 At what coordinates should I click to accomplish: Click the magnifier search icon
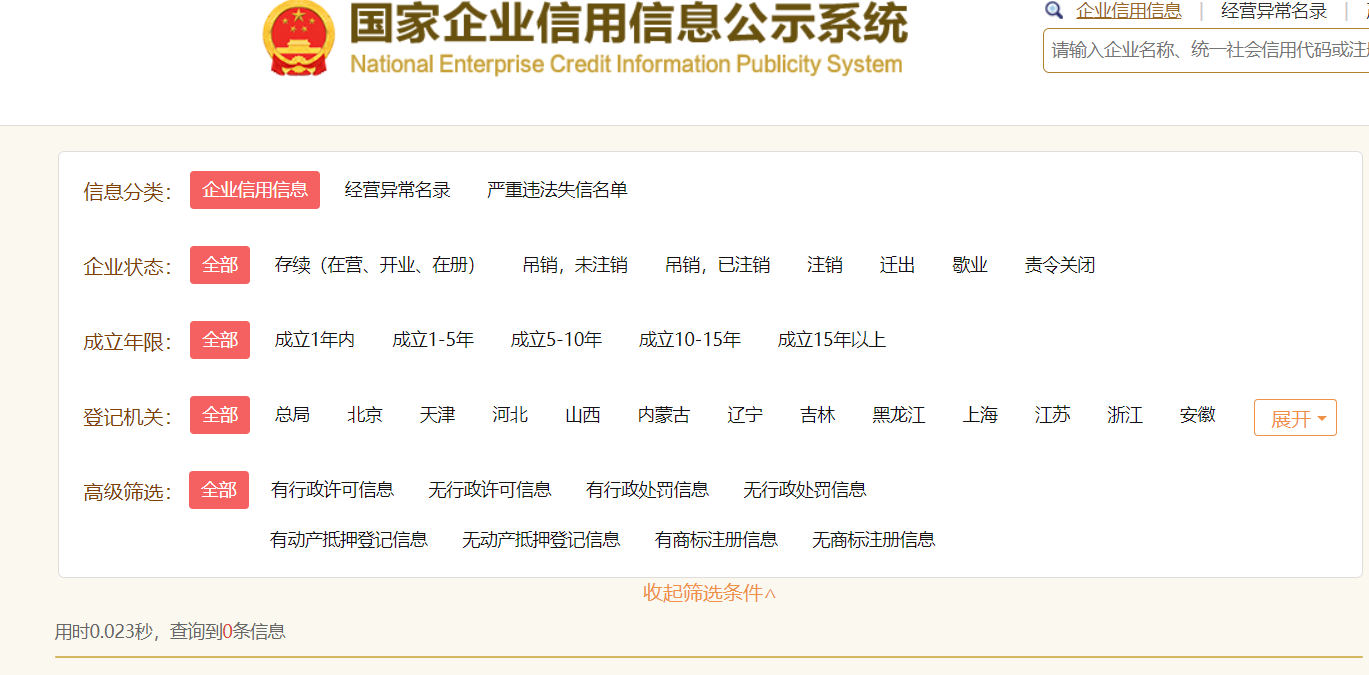[1053, 11]
